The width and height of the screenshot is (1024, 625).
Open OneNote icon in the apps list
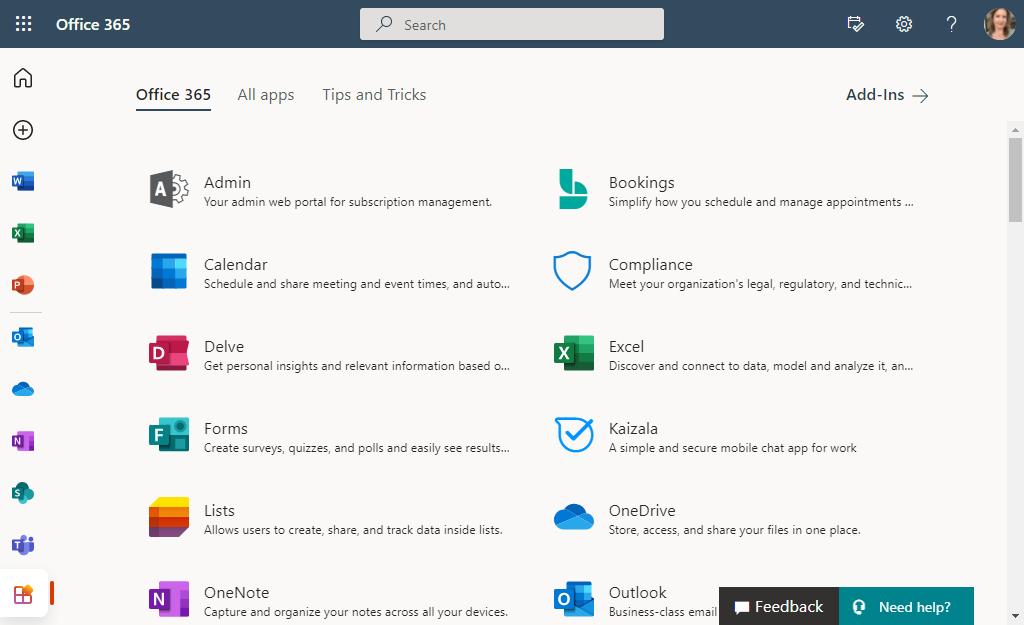pos(169,599)
